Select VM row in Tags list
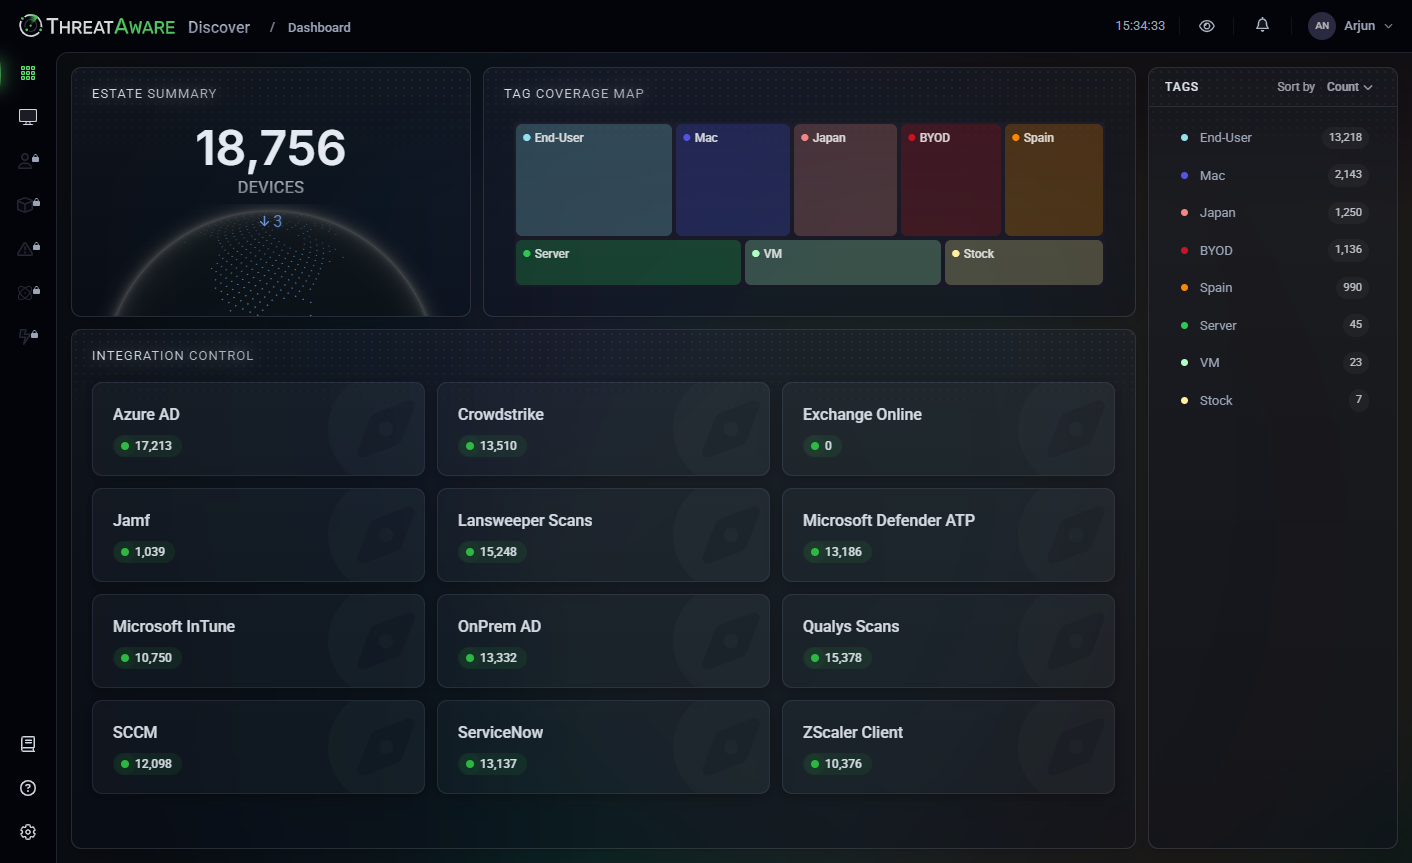 [x=1273, y=363]
